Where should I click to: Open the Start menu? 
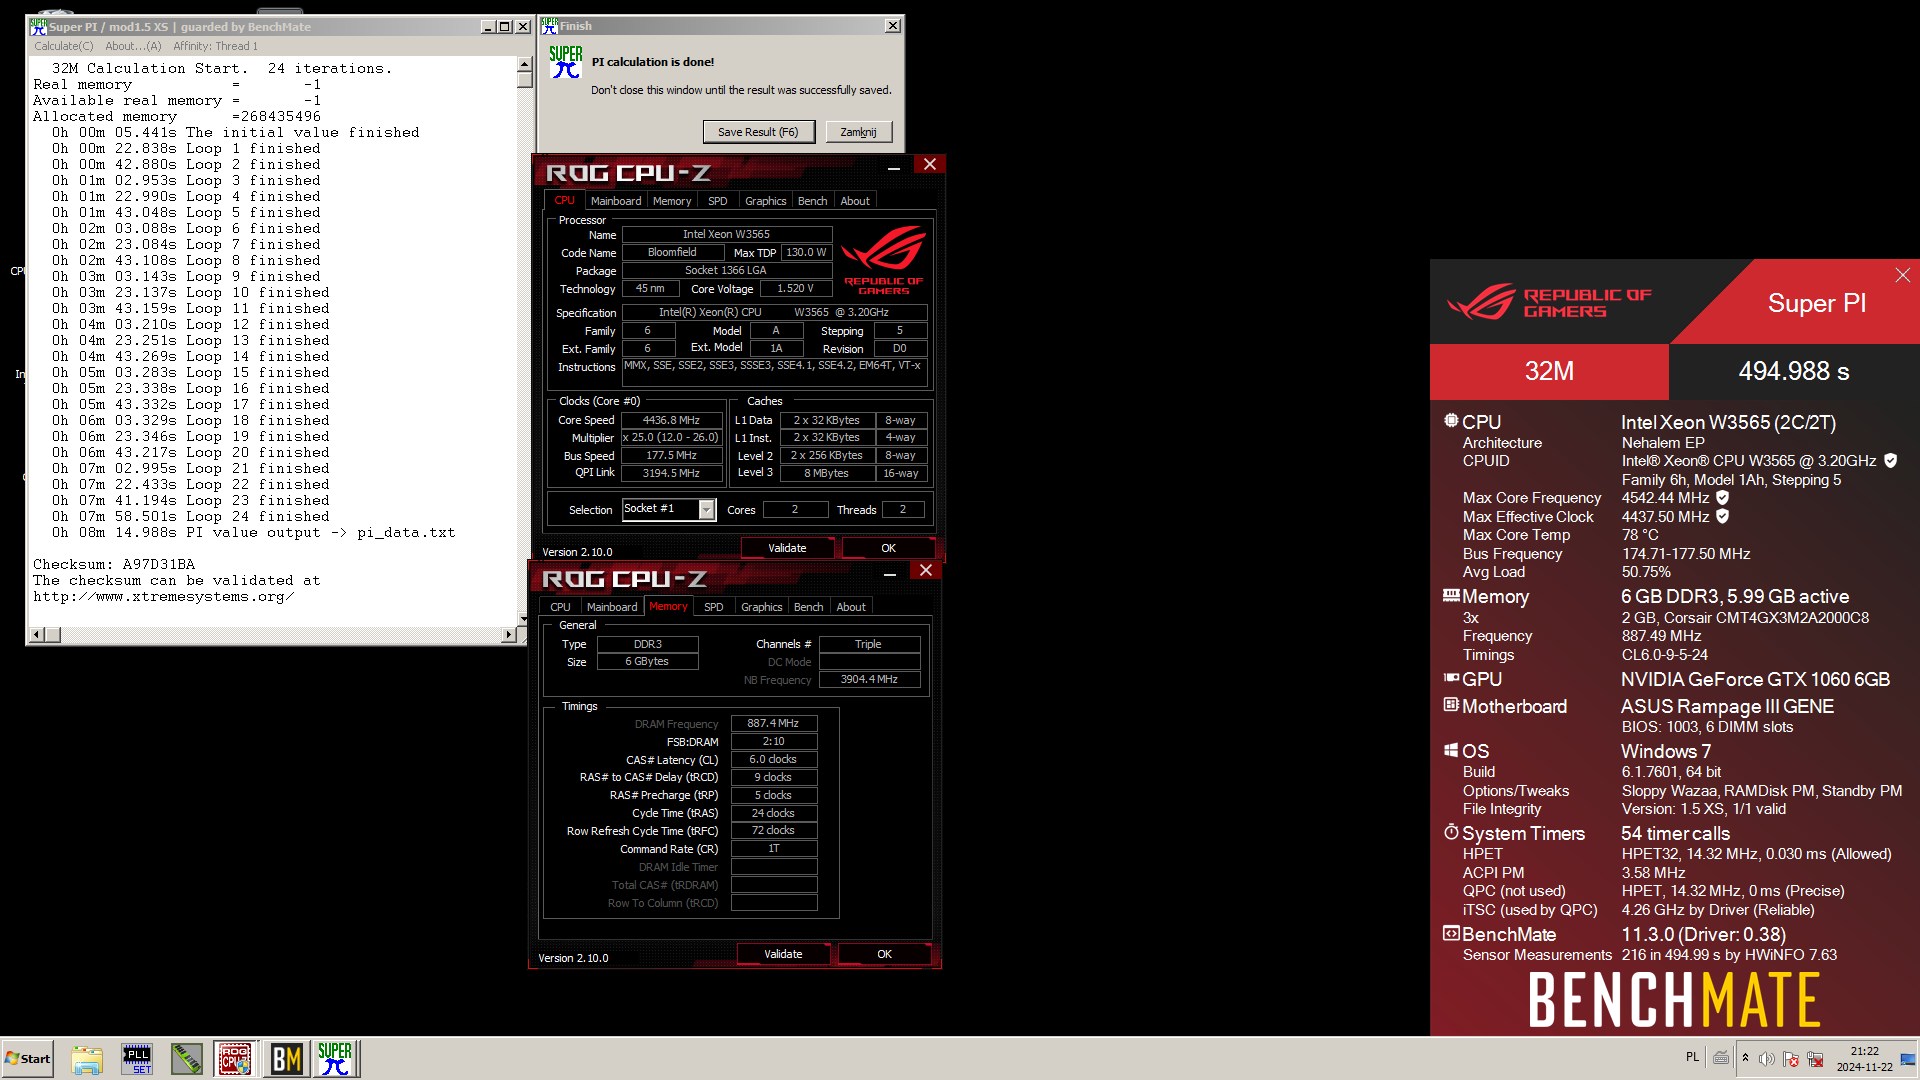point(28,1059)
